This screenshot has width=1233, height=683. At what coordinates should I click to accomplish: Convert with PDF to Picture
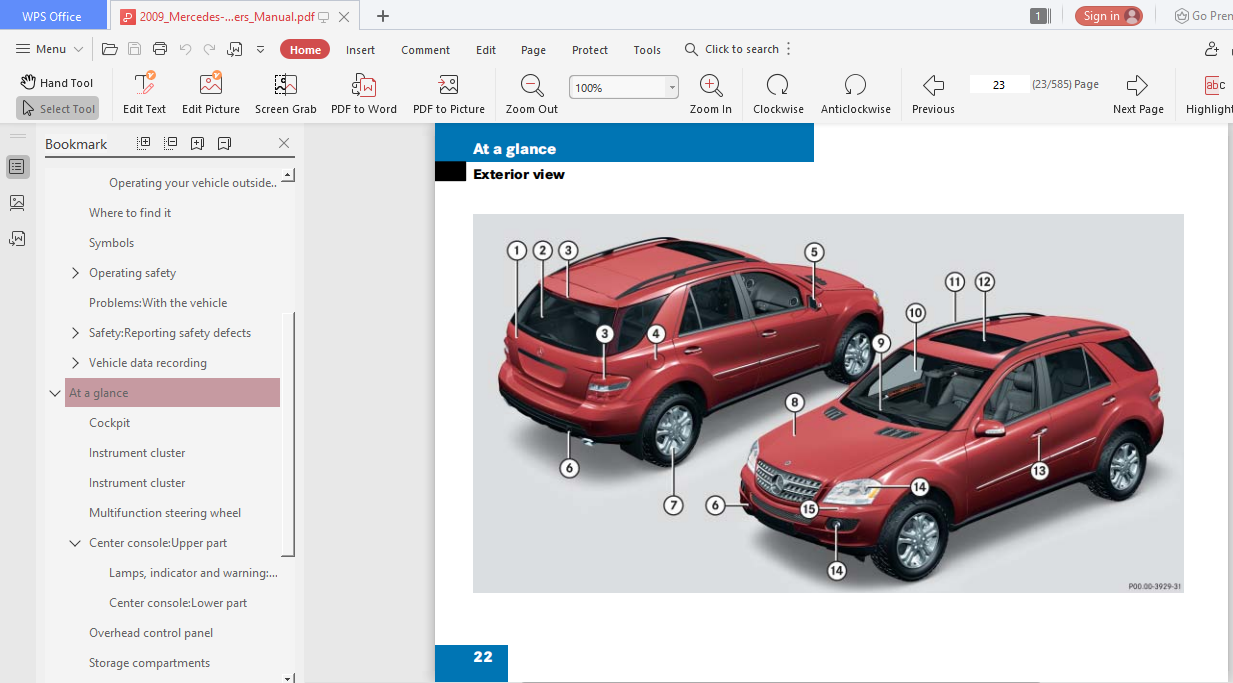pos(449,93)
